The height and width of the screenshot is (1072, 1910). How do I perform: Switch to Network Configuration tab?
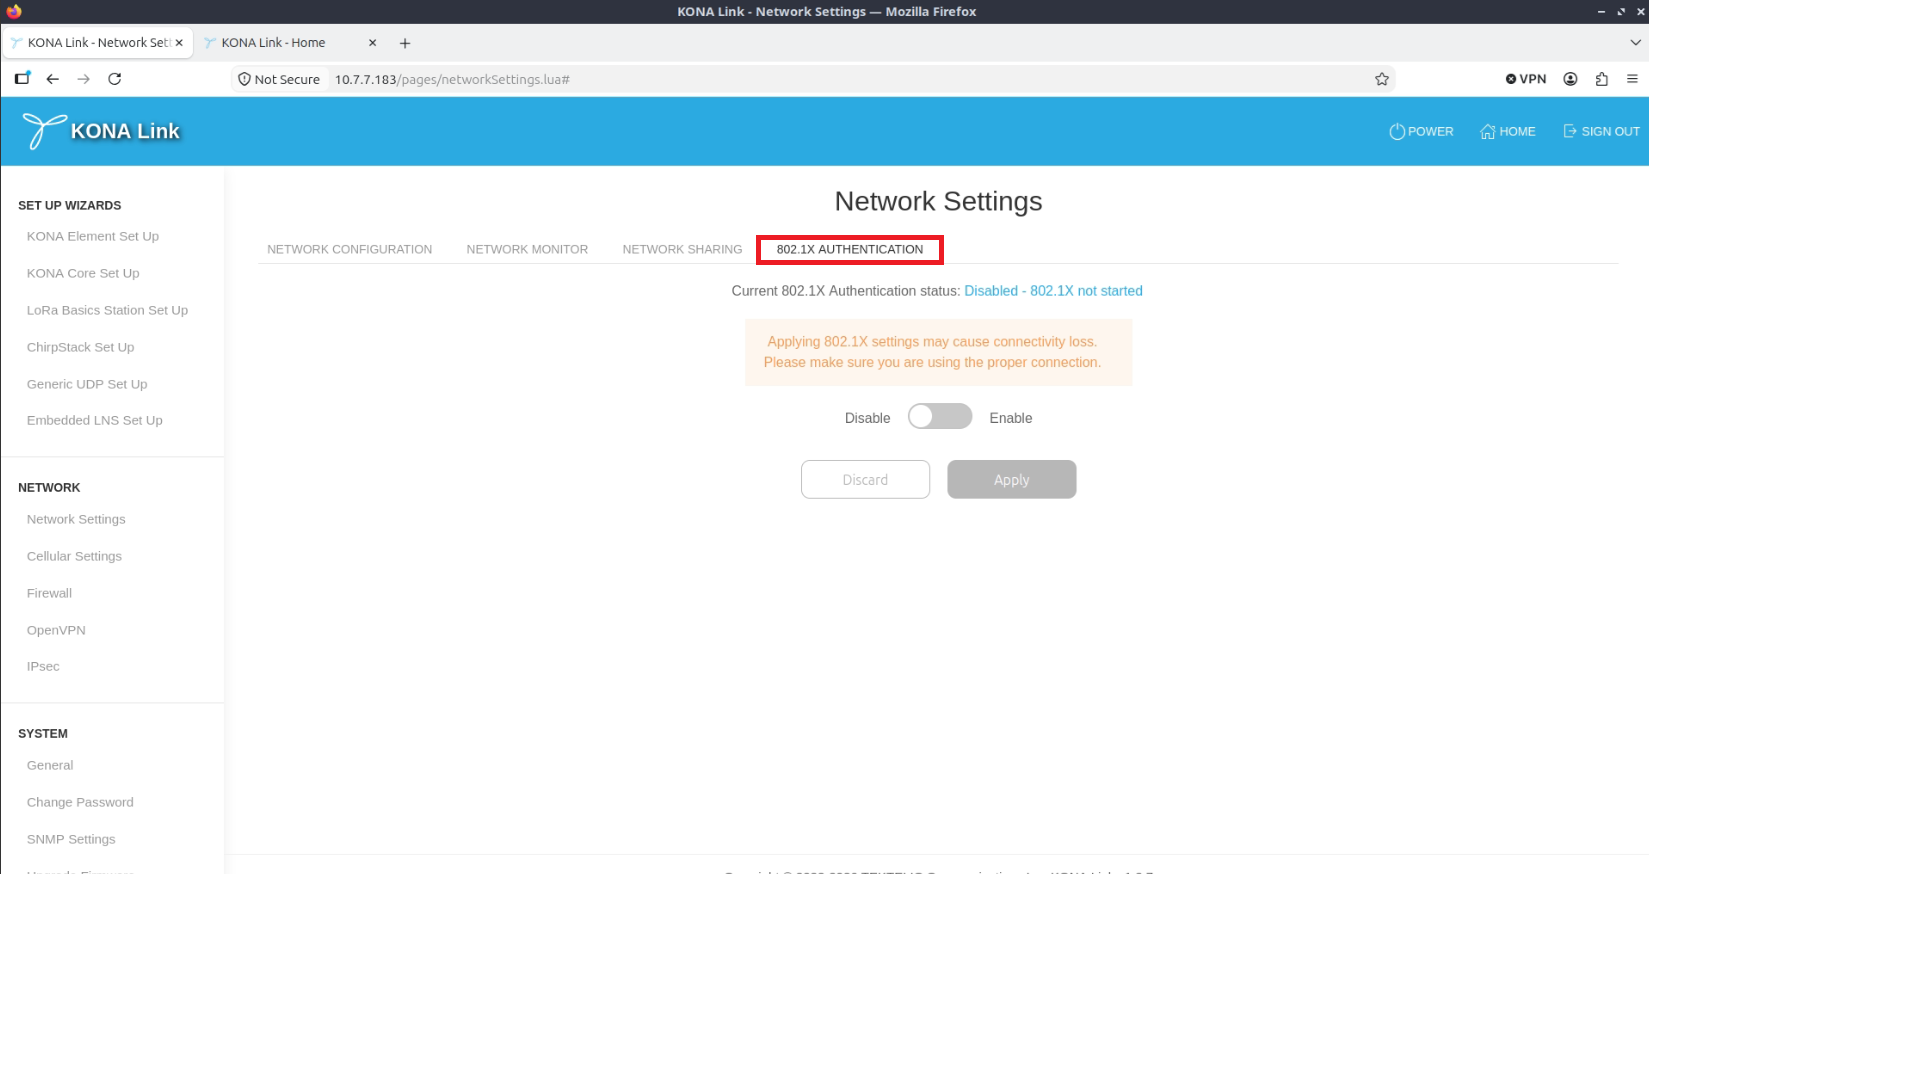coord(349,249)
